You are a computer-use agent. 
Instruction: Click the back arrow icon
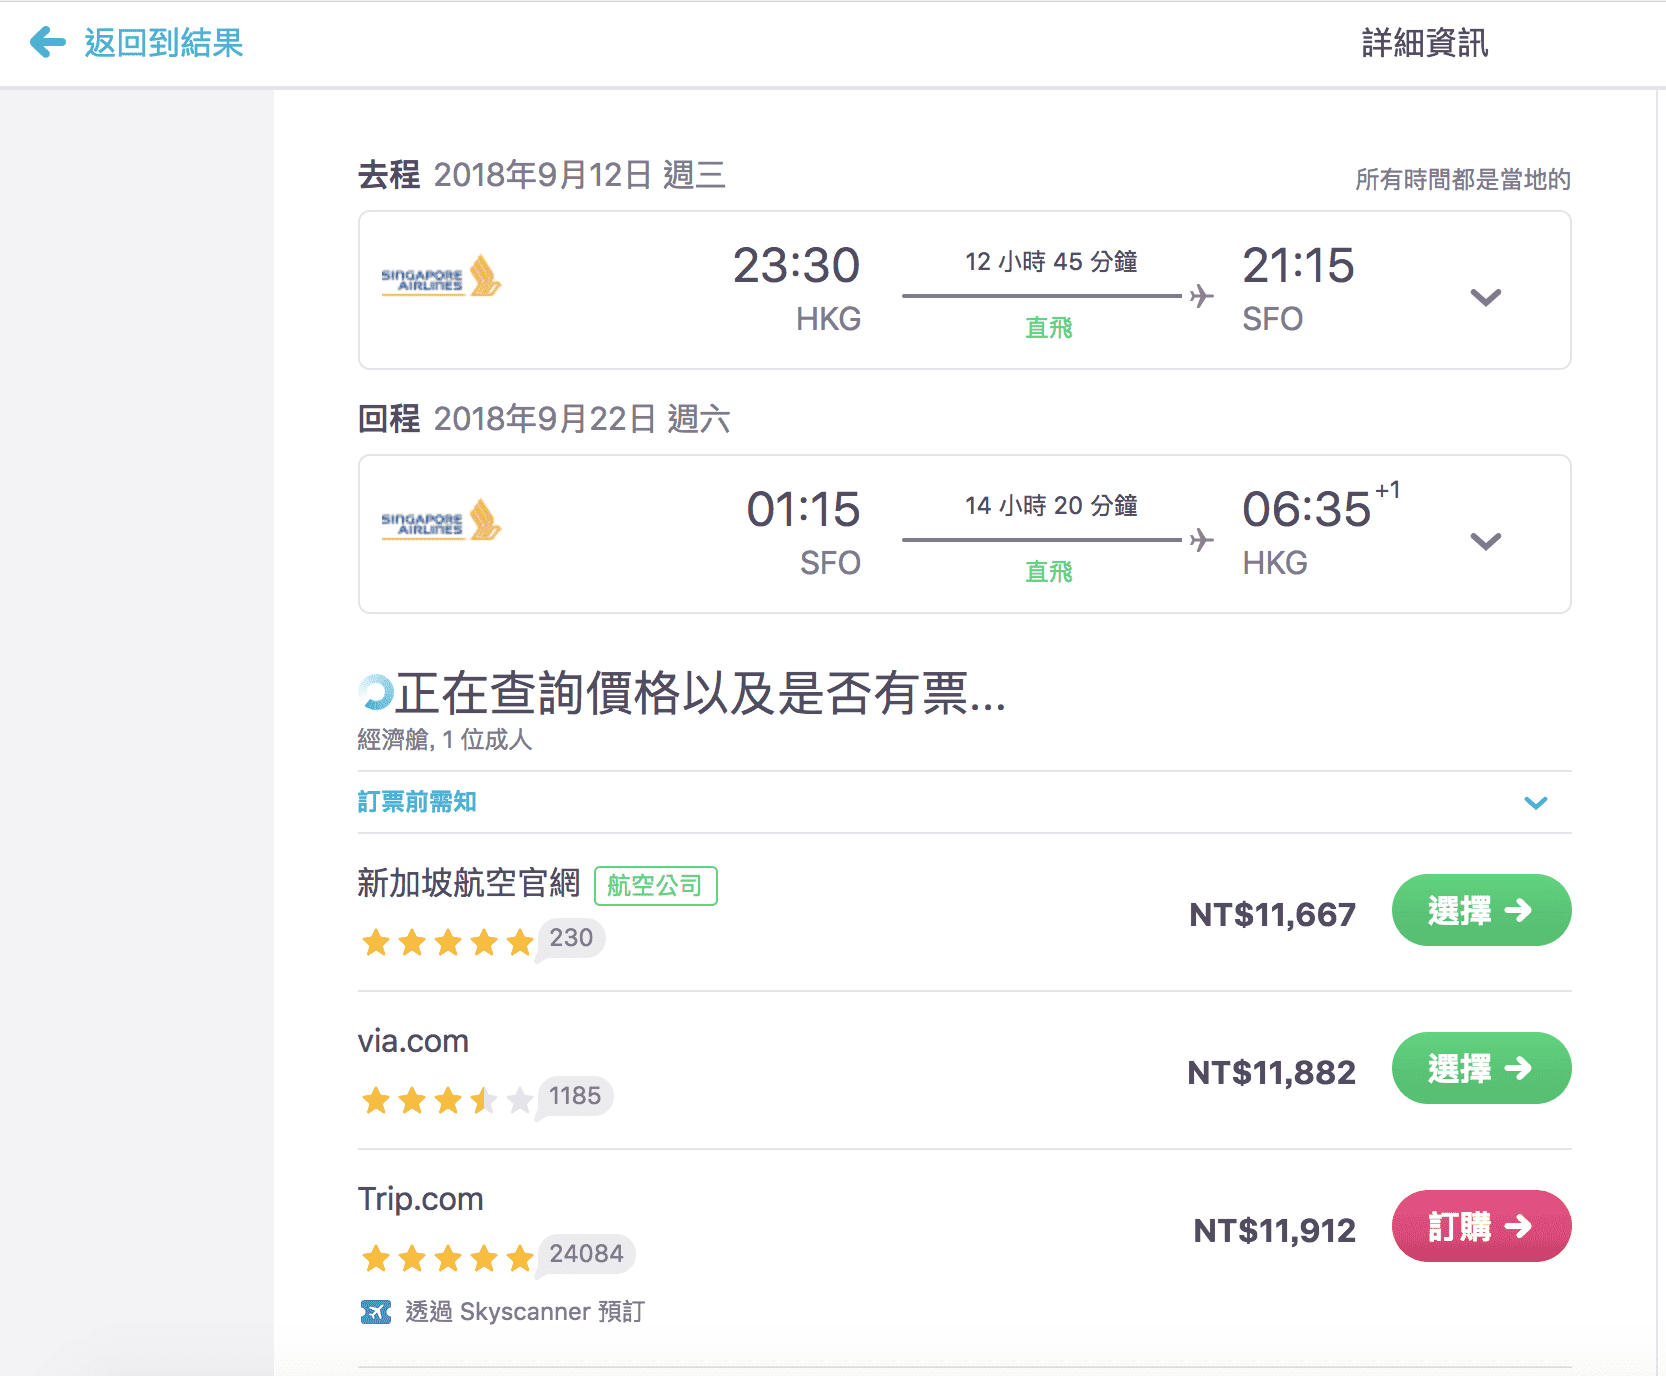48,42
